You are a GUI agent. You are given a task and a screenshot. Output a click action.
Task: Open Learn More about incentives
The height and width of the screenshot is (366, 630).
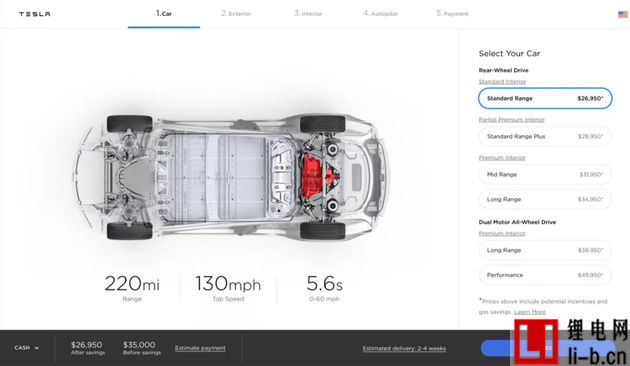point(530,312)
